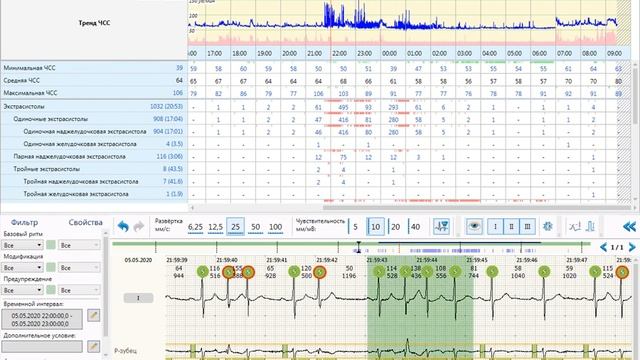
Task: Open the first Базовый ритм dropdown
Action: (22, 245)
